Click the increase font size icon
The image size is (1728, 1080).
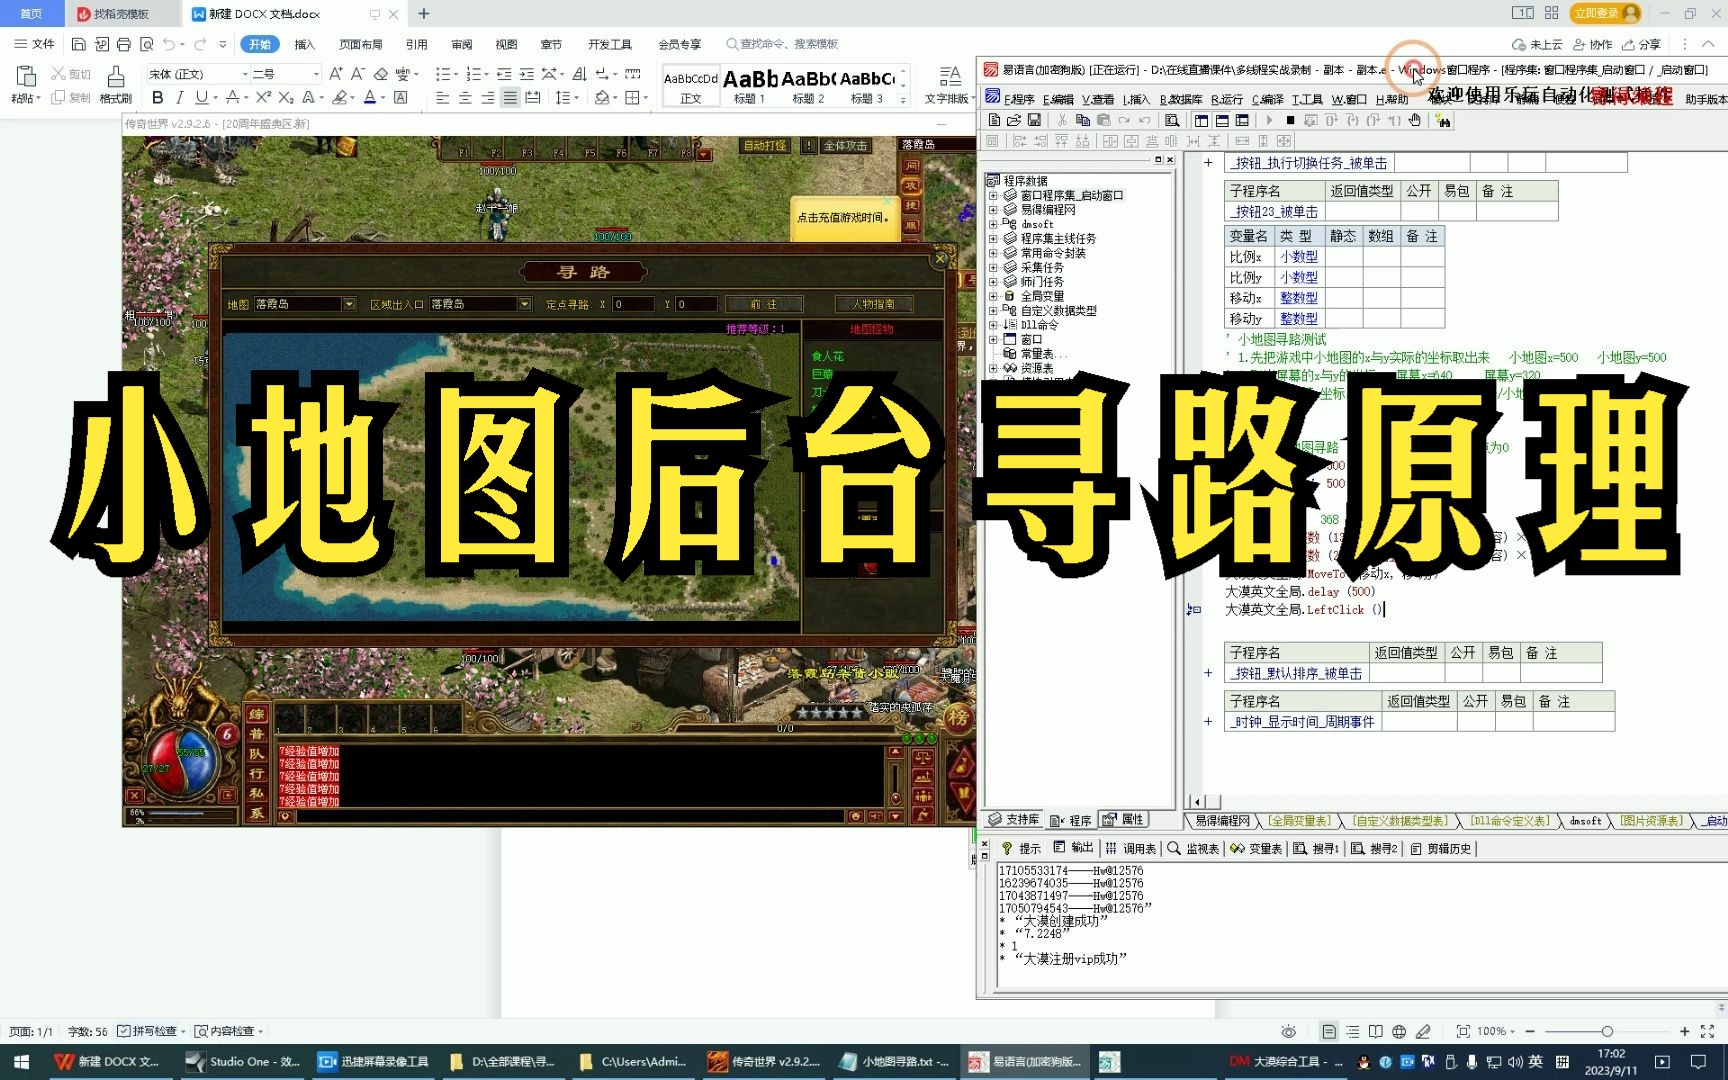point(336,74)
